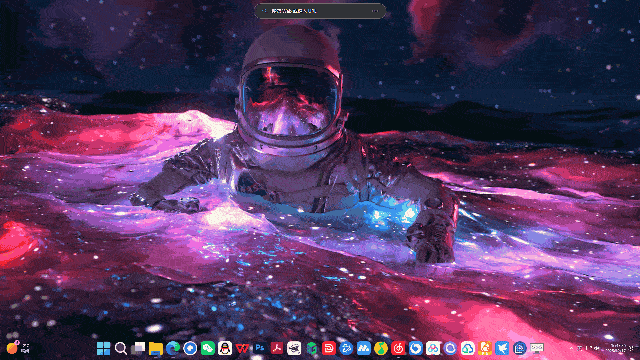Open WeChat from the taskbar
The height and width of the screenshot is (360, 640).
pyautogui.click(x=207, y=348)
